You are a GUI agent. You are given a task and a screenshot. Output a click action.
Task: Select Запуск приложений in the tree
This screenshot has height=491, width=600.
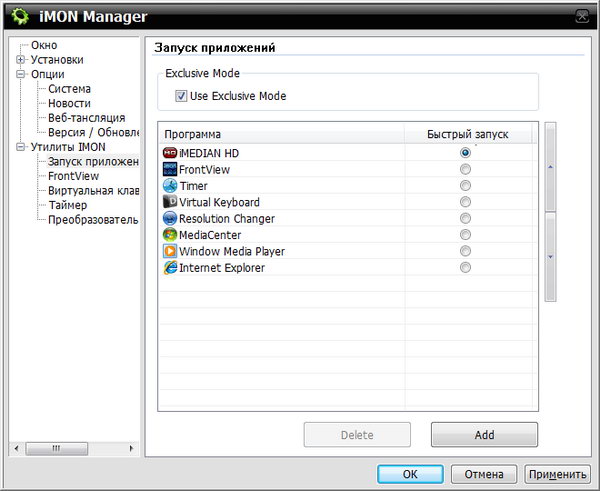click(93, 161)
